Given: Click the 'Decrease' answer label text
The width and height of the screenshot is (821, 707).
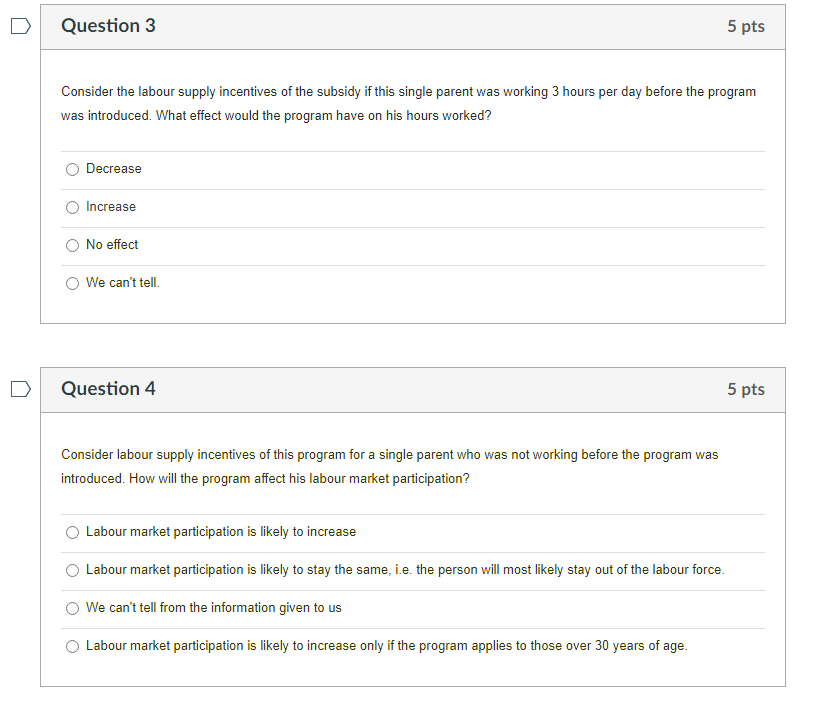Looking at the screenshot, I should click(114, 169).
